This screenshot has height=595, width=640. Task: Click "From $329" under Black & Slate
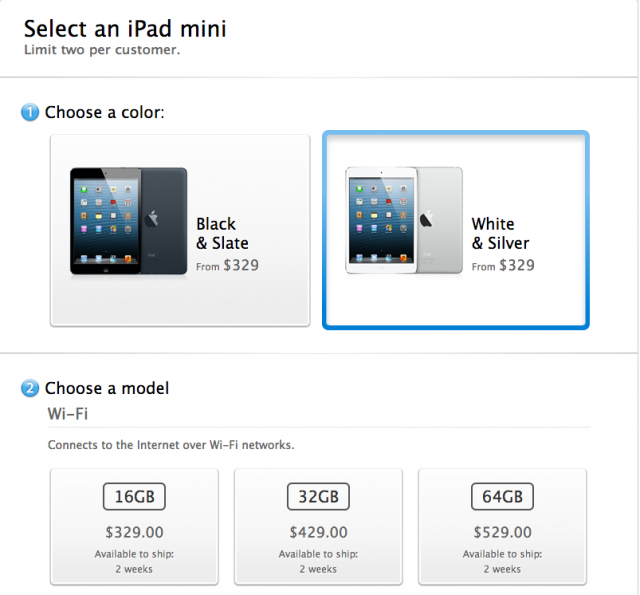click(227, 266)
